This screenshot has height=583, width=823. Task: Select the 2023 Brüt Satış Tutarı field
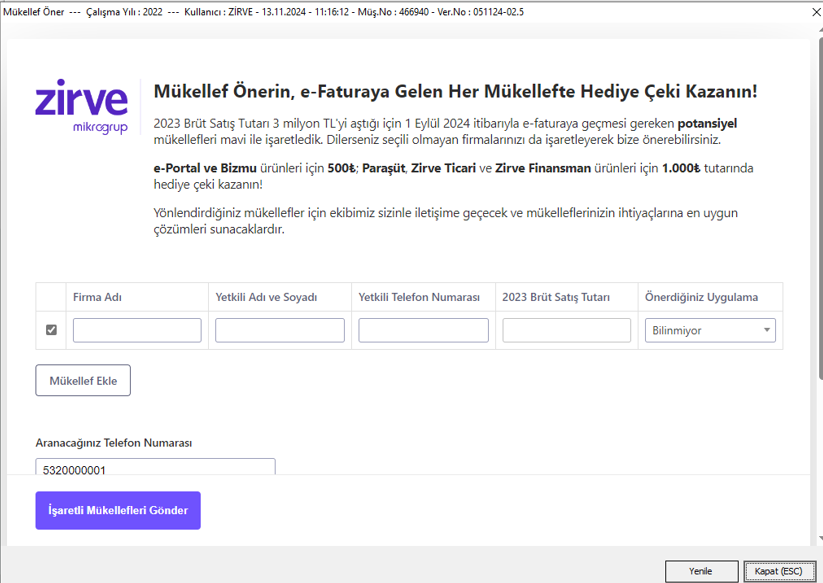coord(566,331)
